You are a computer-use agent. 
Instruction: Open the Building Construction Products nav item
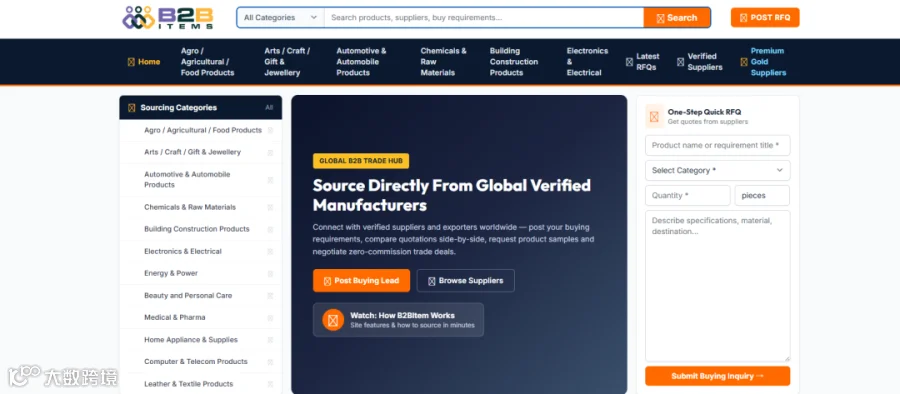click(514, 62)
